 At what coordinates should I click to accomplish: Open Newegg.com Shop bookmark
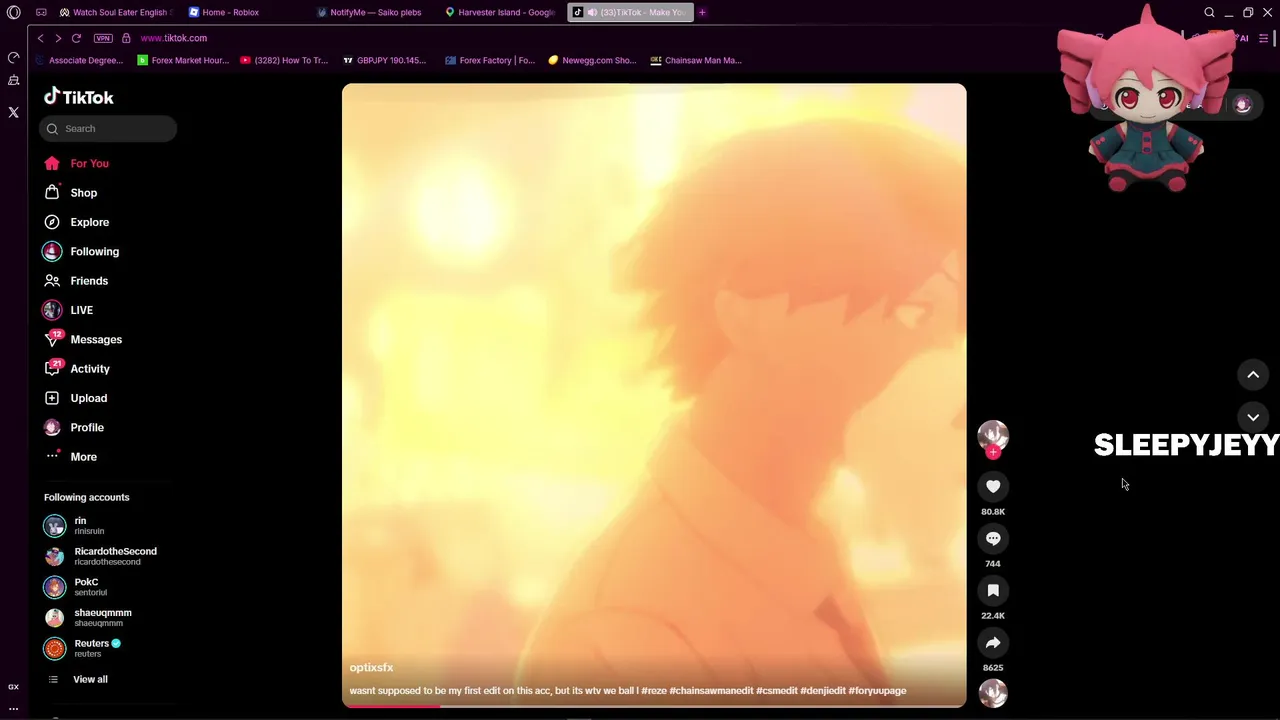592,60
